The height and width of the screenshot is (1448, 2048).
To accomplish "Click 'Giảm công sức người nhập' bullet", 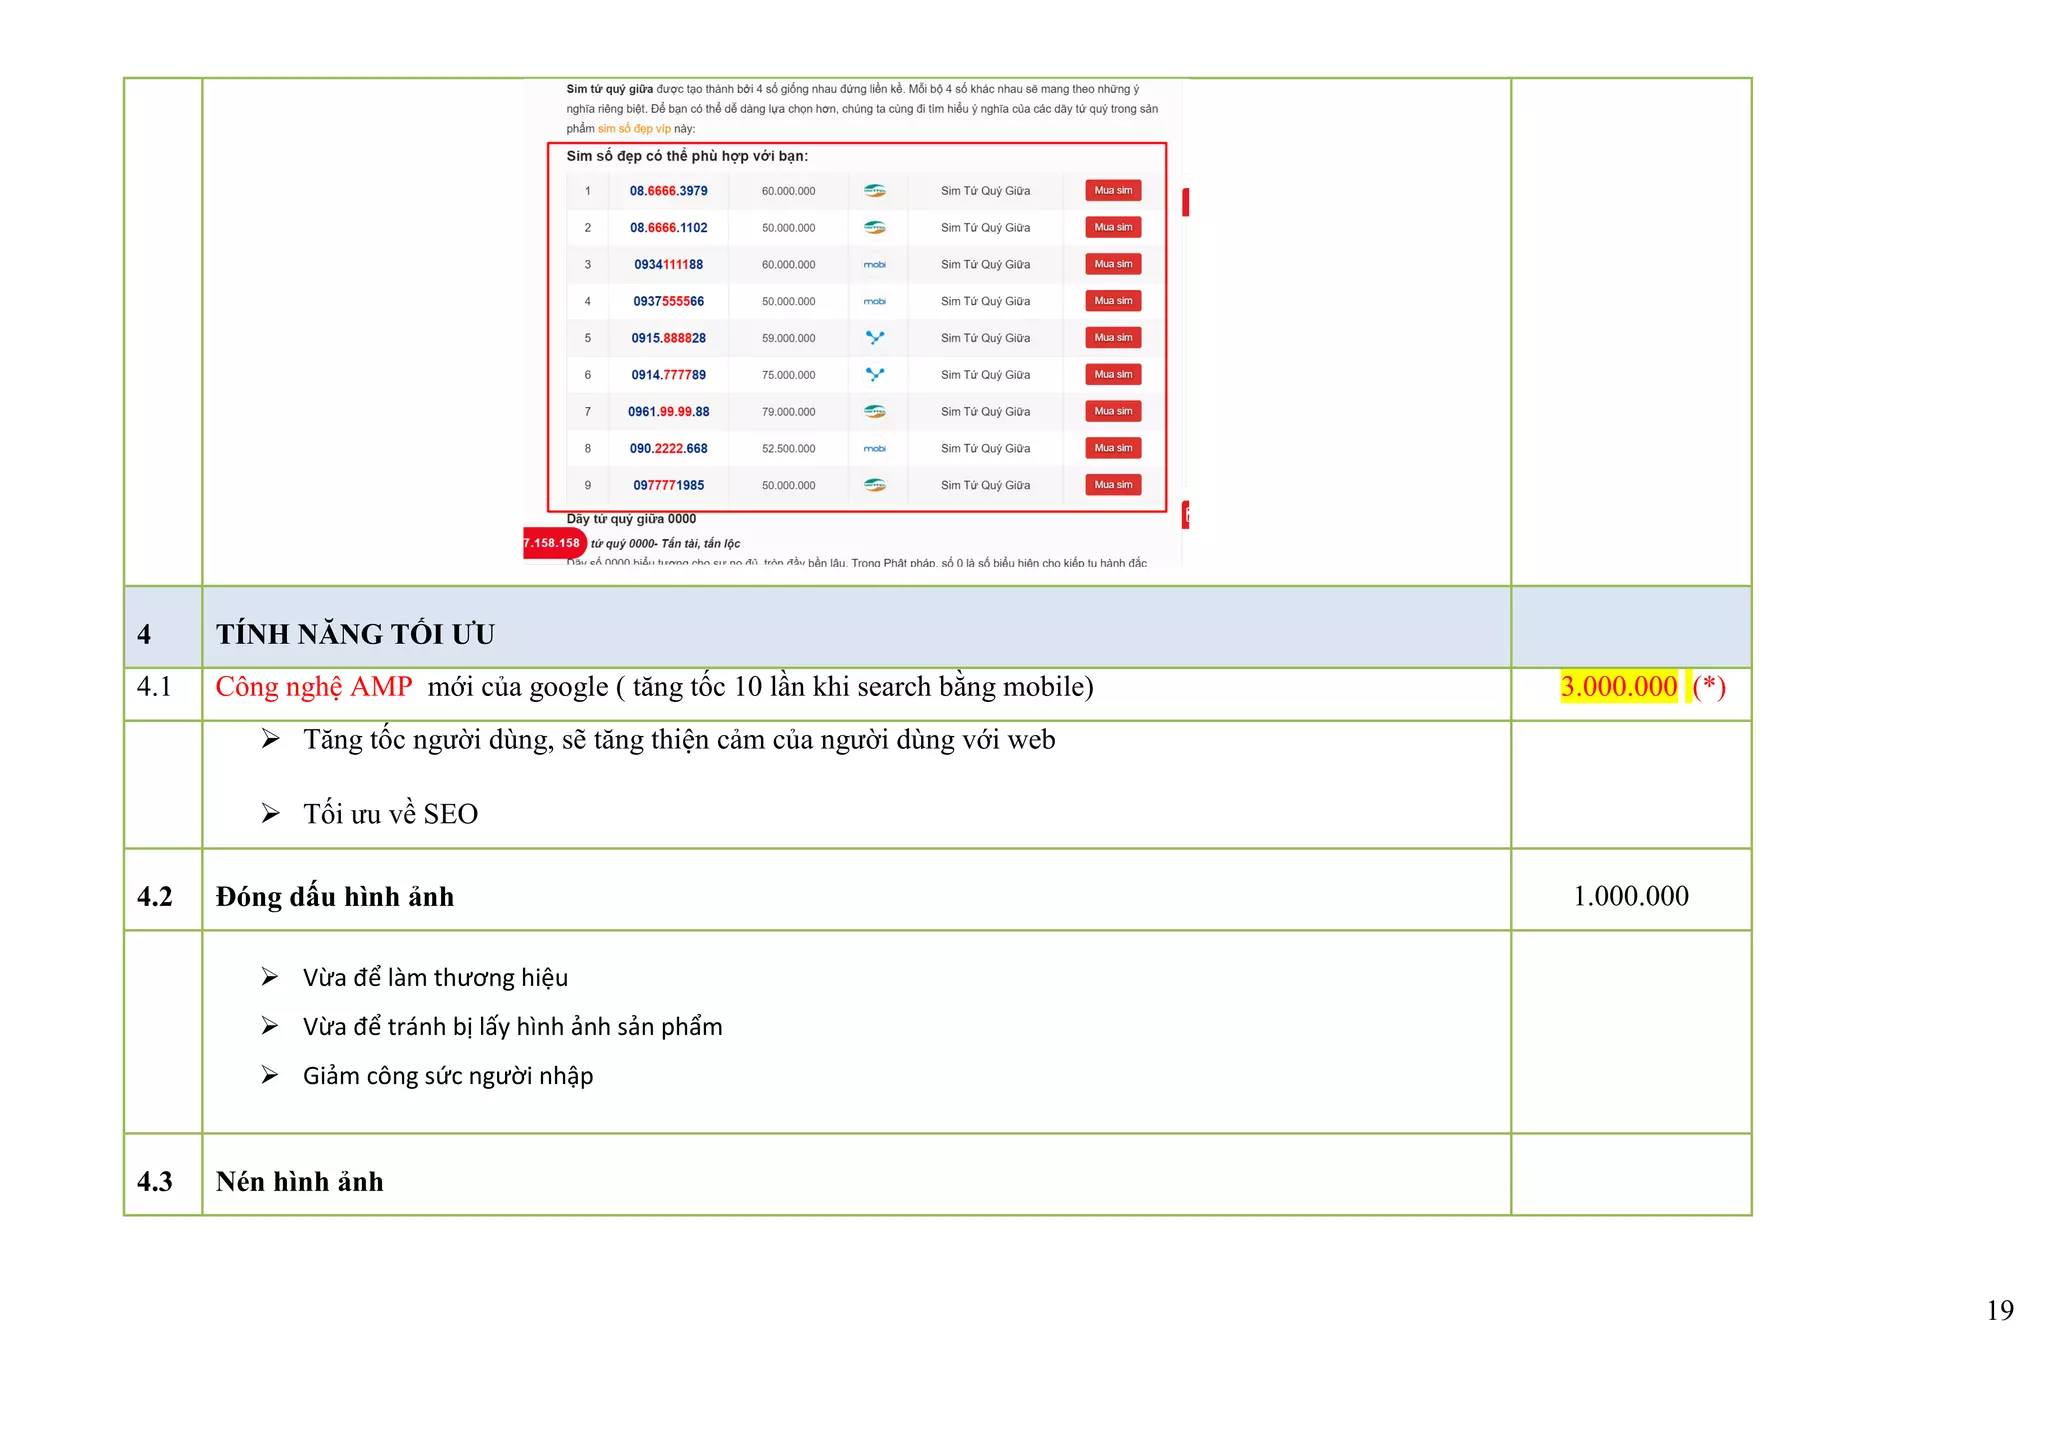I will click(448, 1076).
